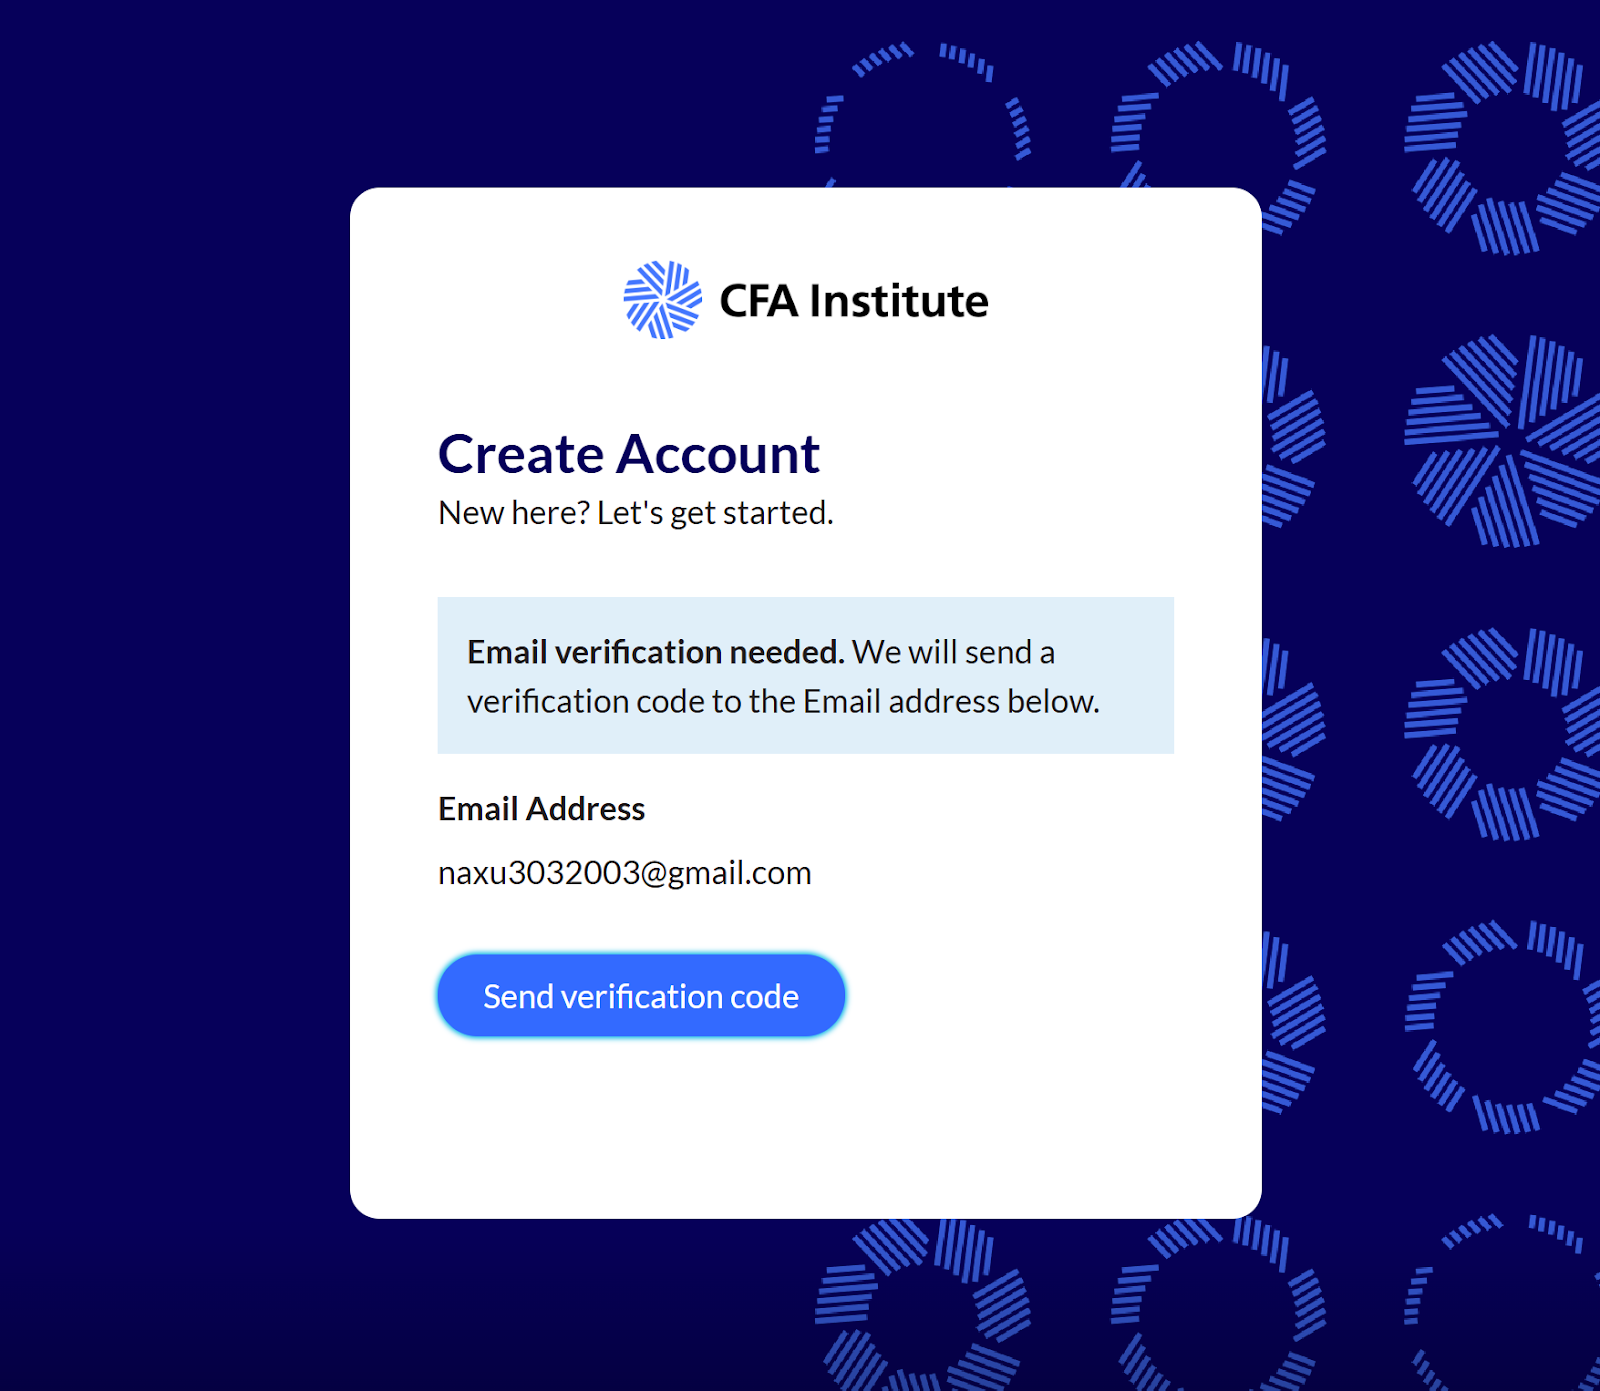Viewport: 1600px width, 1391px height.
Task: Click the bold "Email verification needed." text
Action: click(x=656, y=652)
